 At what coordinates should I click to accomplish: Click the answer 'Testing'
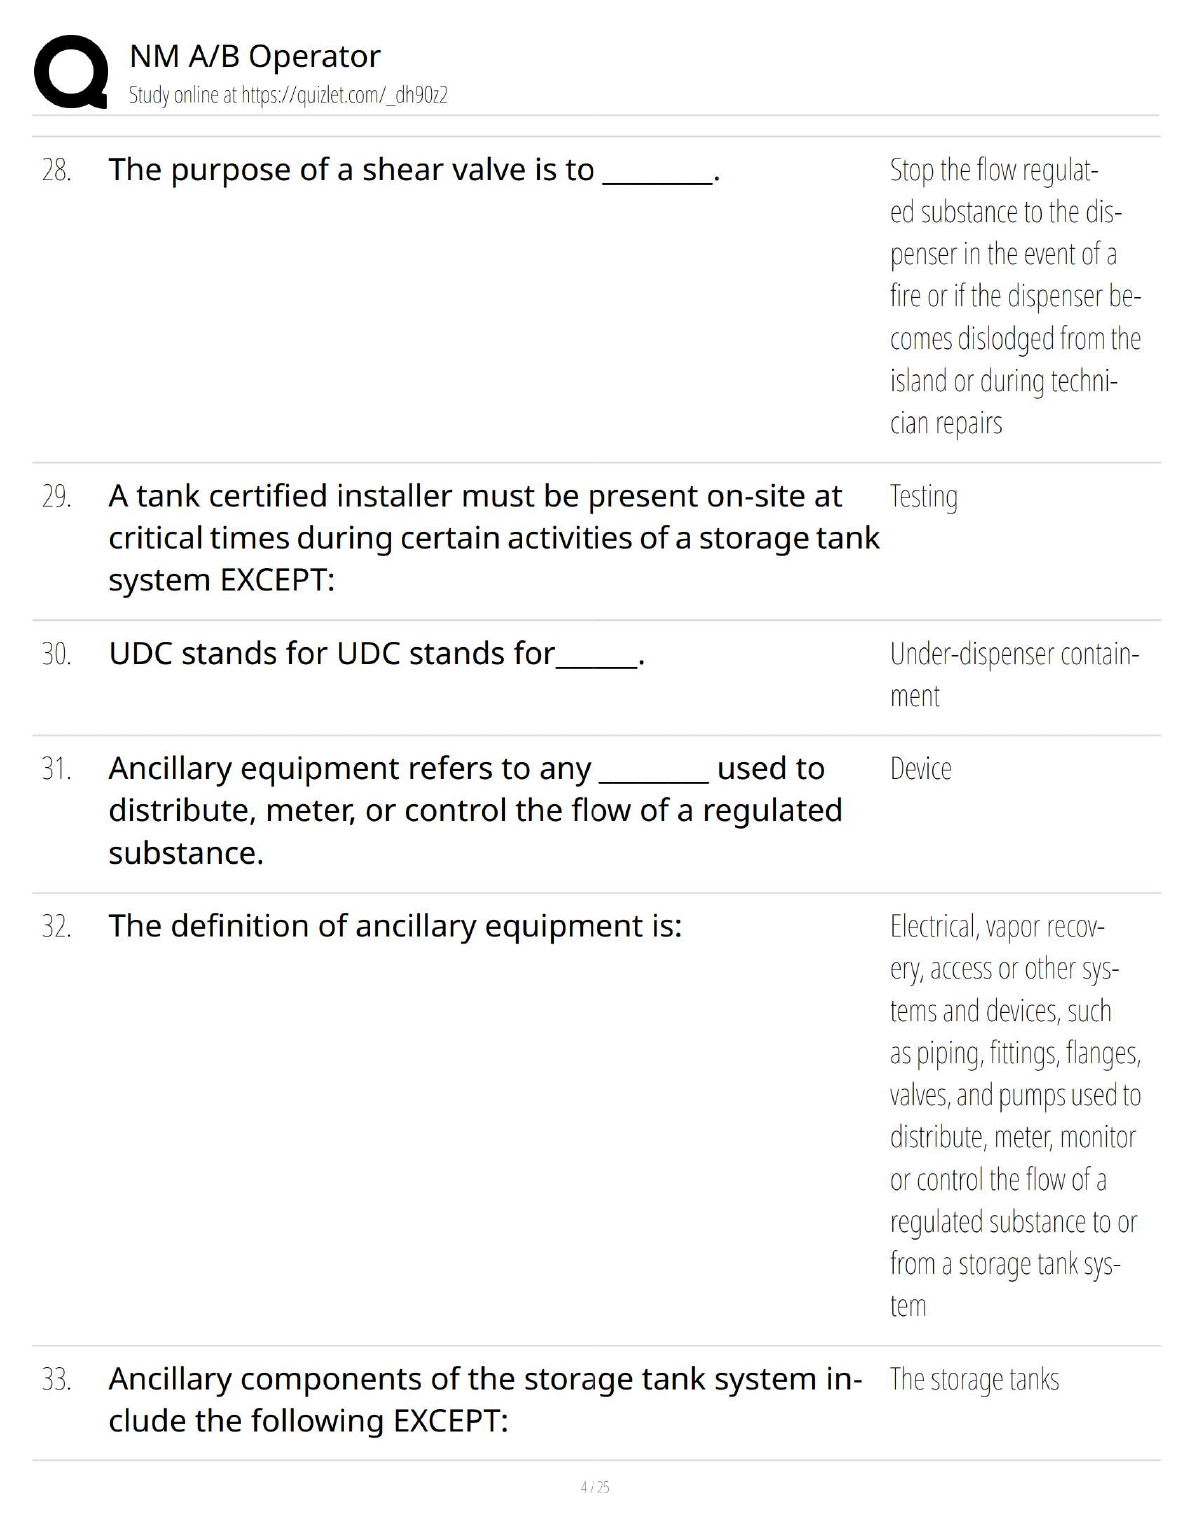click(923, 497)
